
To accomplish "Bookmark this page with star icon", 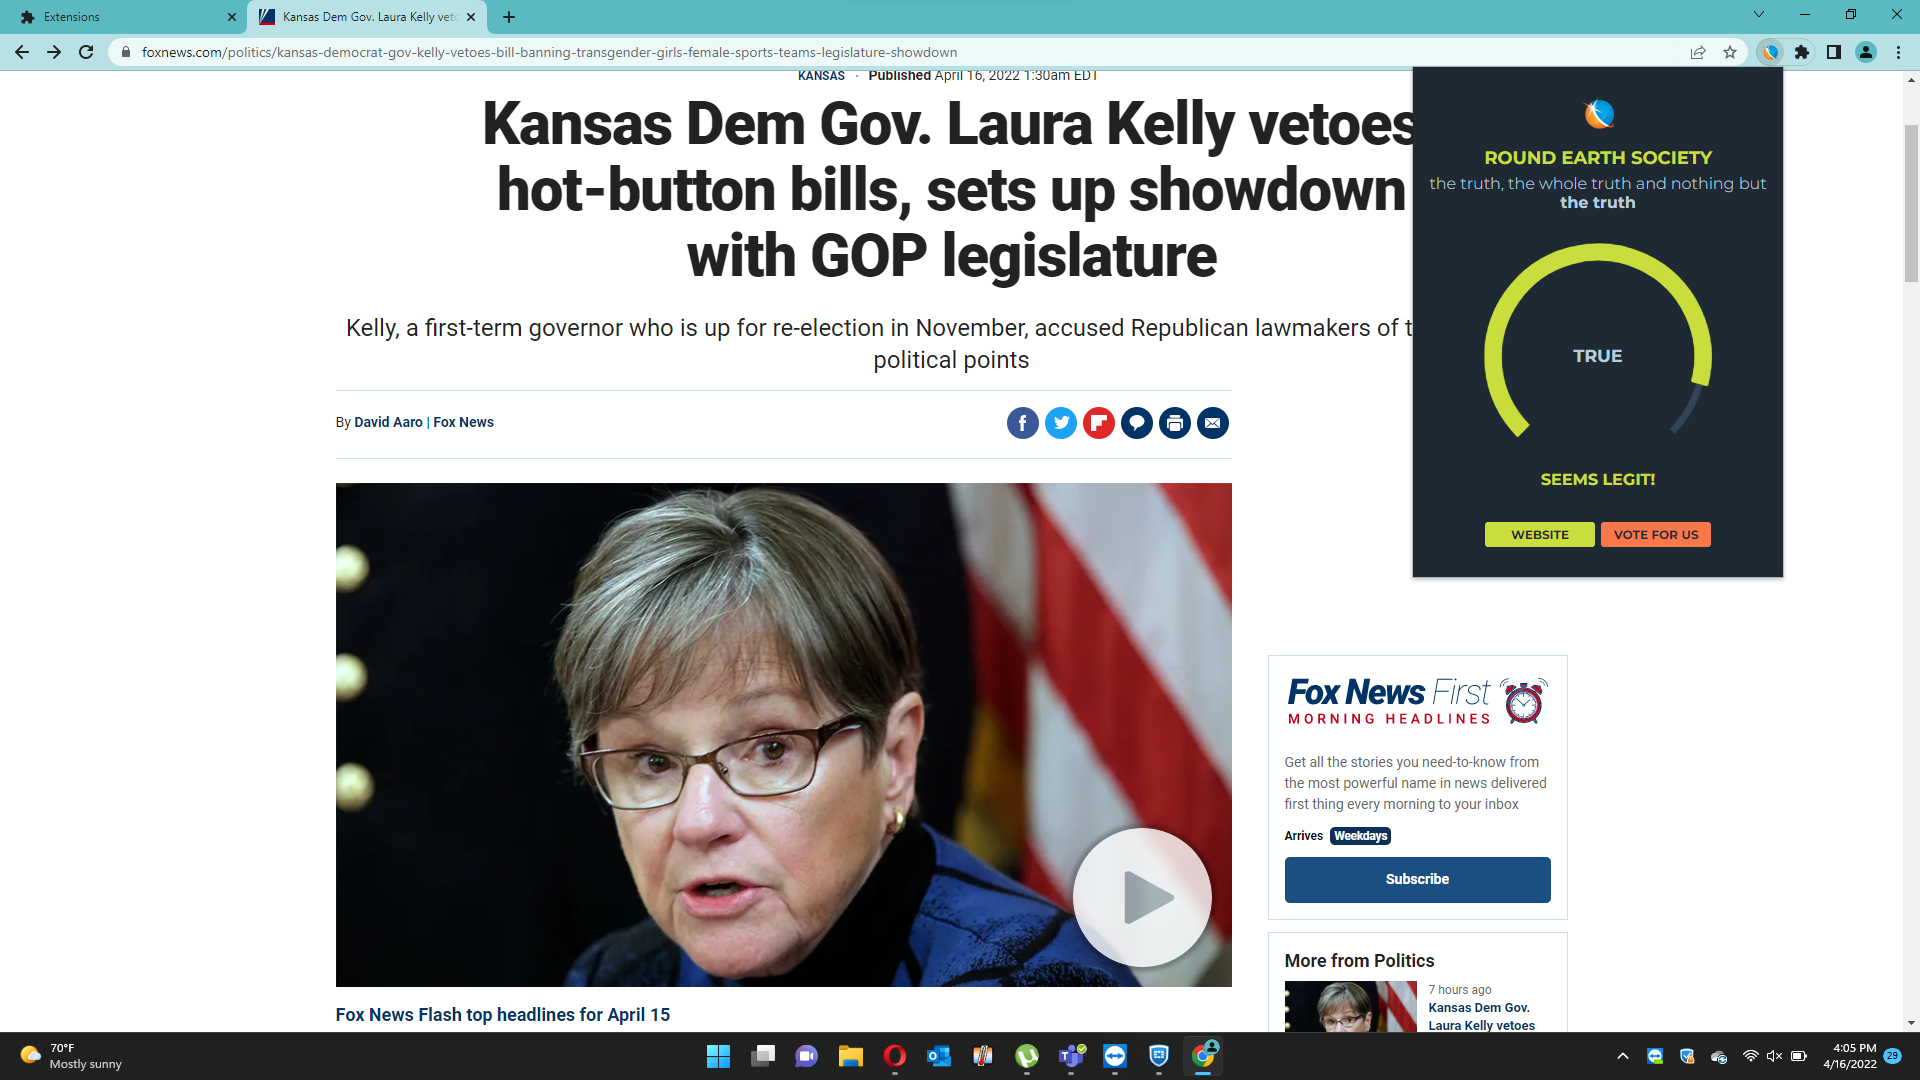I will 1730,52.
